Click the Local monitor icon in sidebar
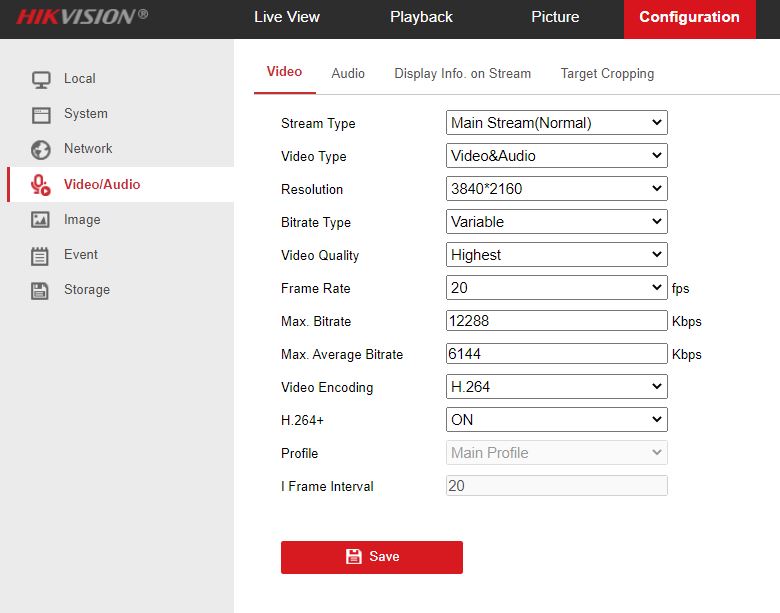 [x=40, y=79]
